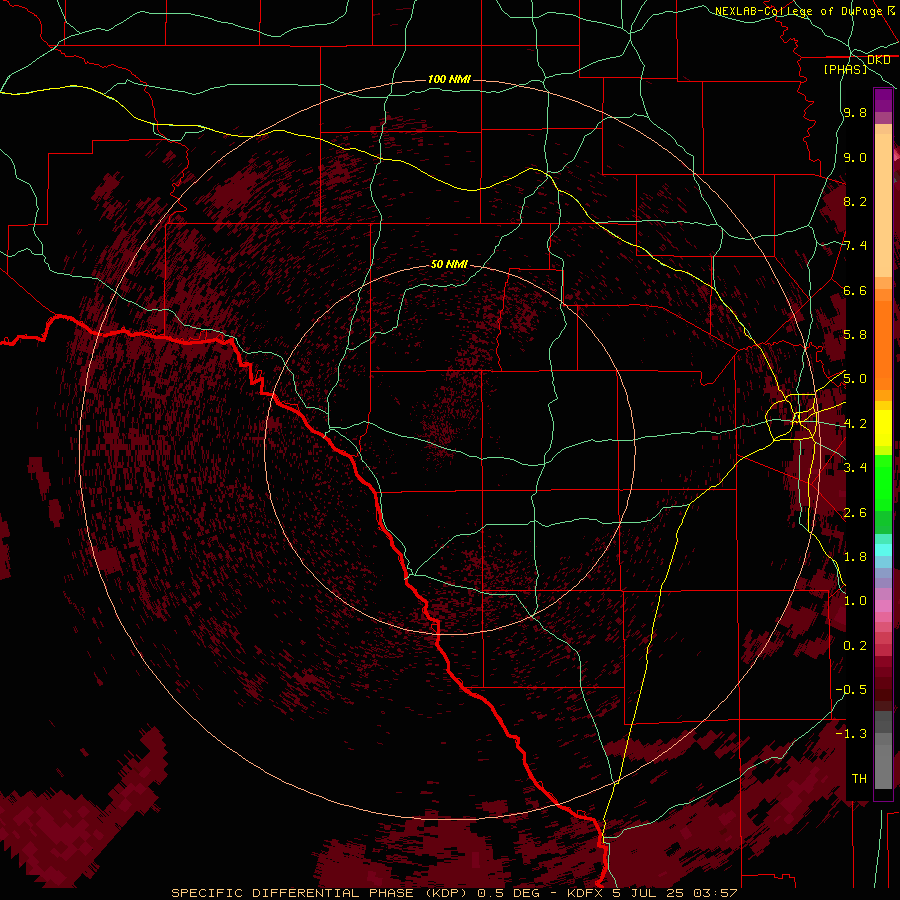
Task: Click the 6.6 legend value
Action: coord(855,290)
